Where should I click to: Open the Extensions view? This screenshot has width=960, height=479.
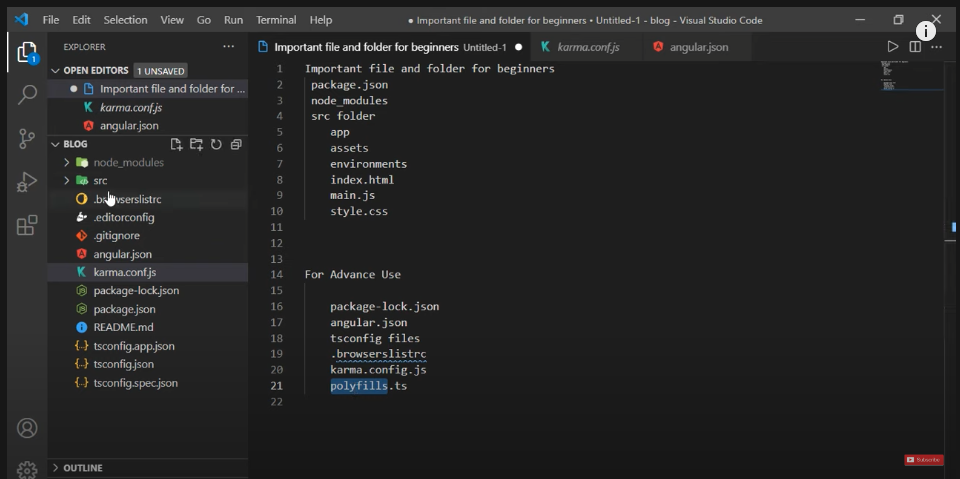(x=27, y=226)
